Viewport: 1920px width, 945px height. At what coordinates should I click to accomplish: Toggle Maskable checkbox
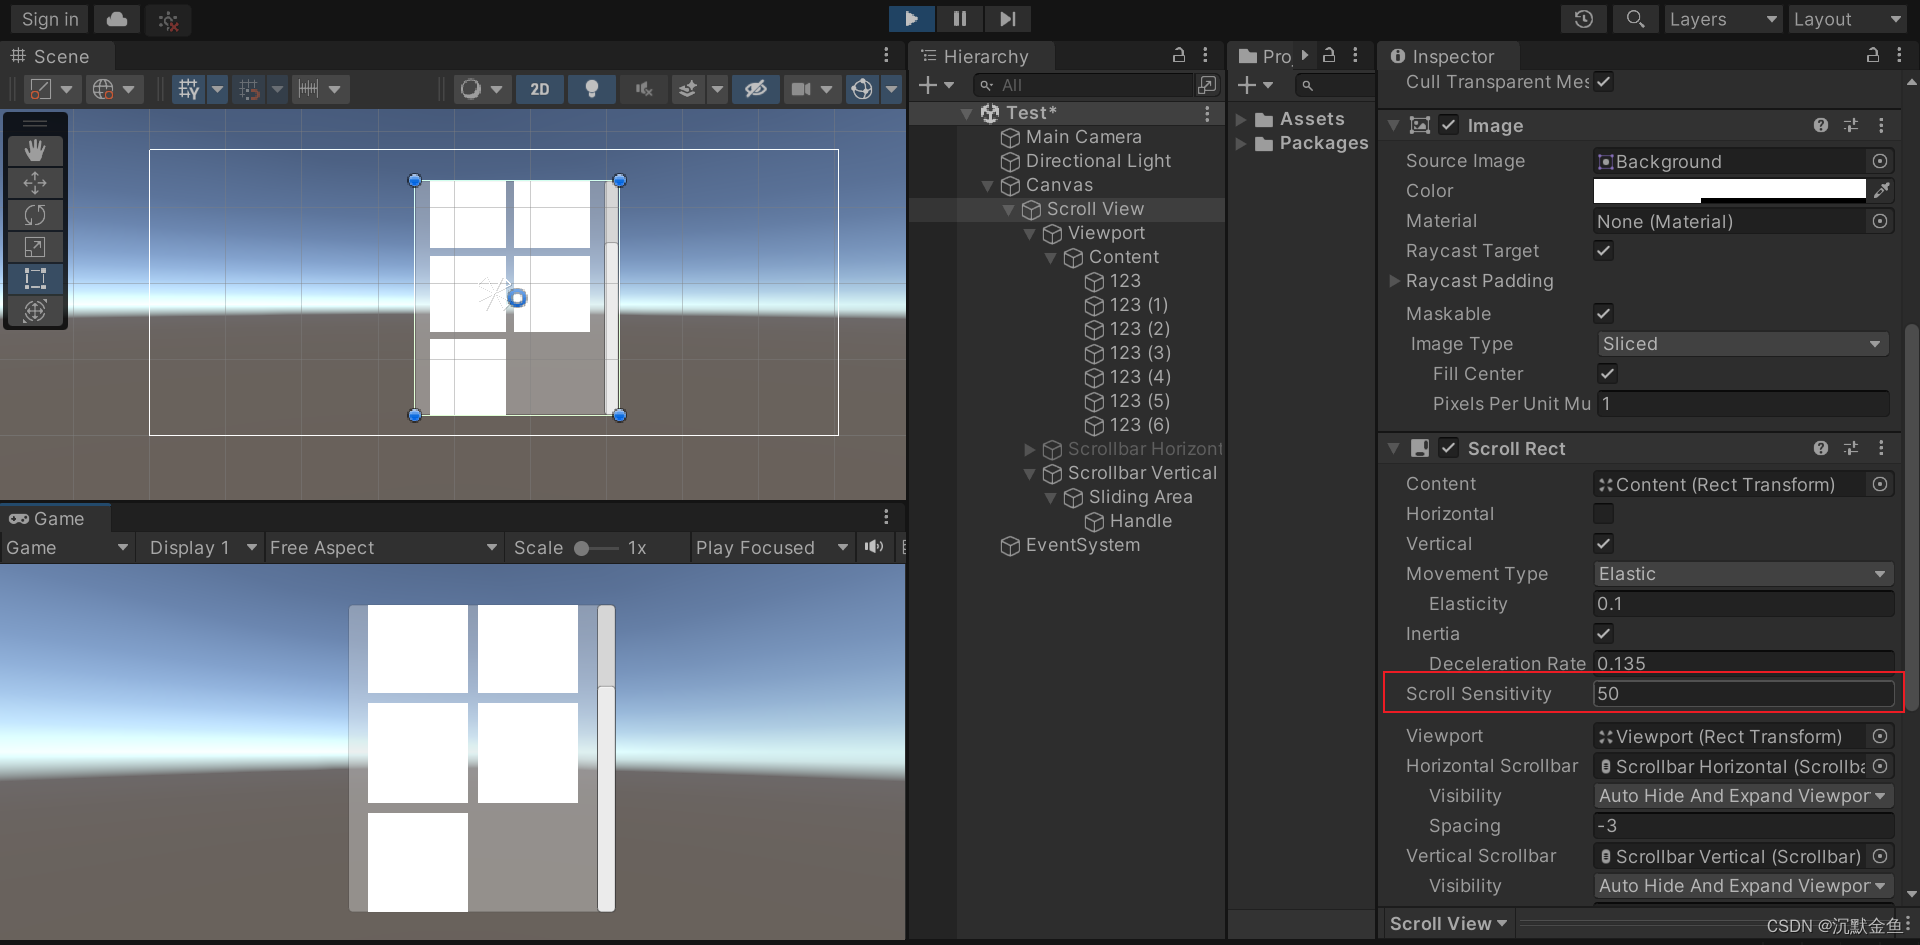point(1603,313)
